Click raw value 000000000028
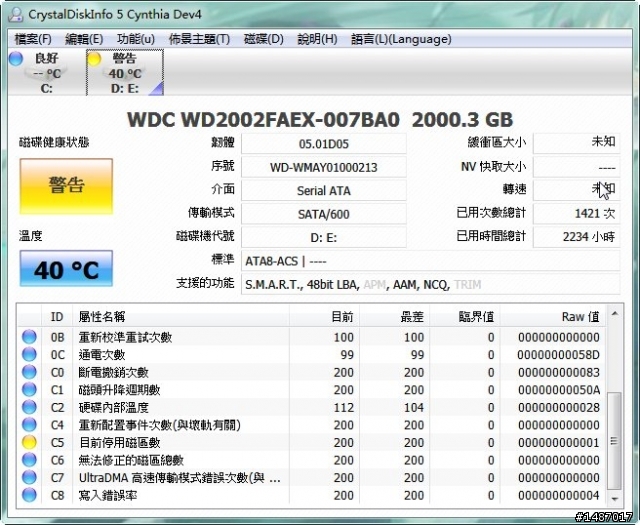Image resolution: width=640 pixels, height=525 pixels. click(558, 407)
